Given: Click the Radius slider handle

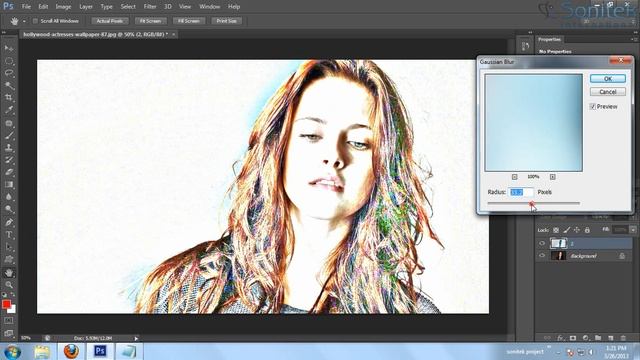Looking at the screenshot, I should click(x=531, y=204).
